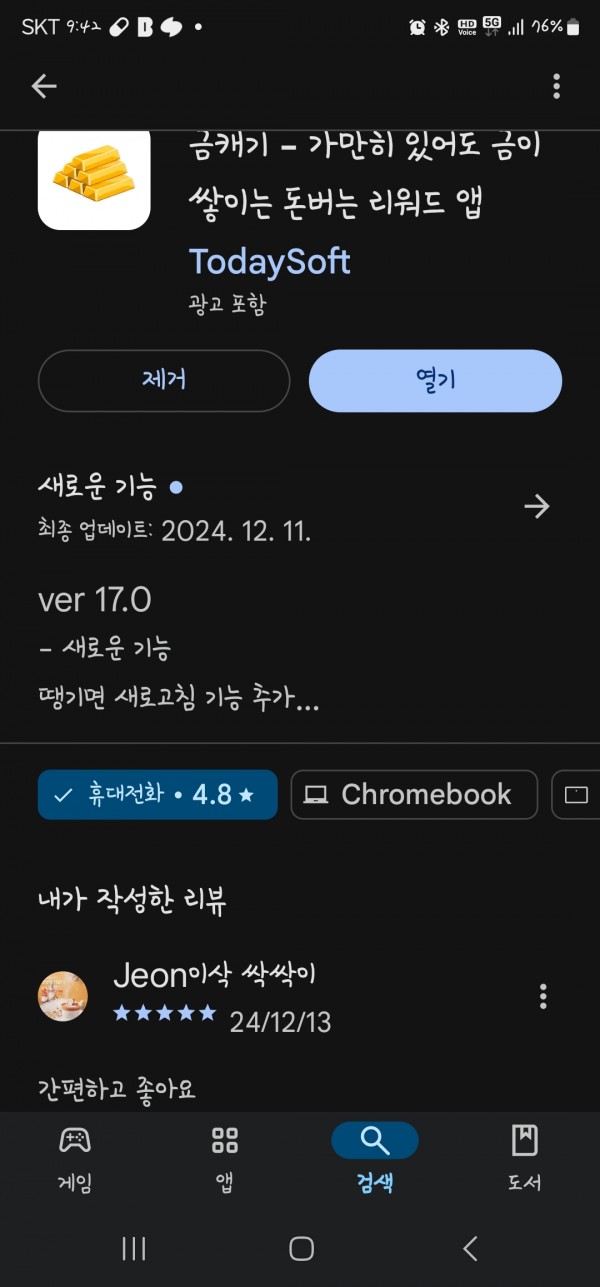Tap the system back navigation button
The image size is (600, 1287).
470,1248
